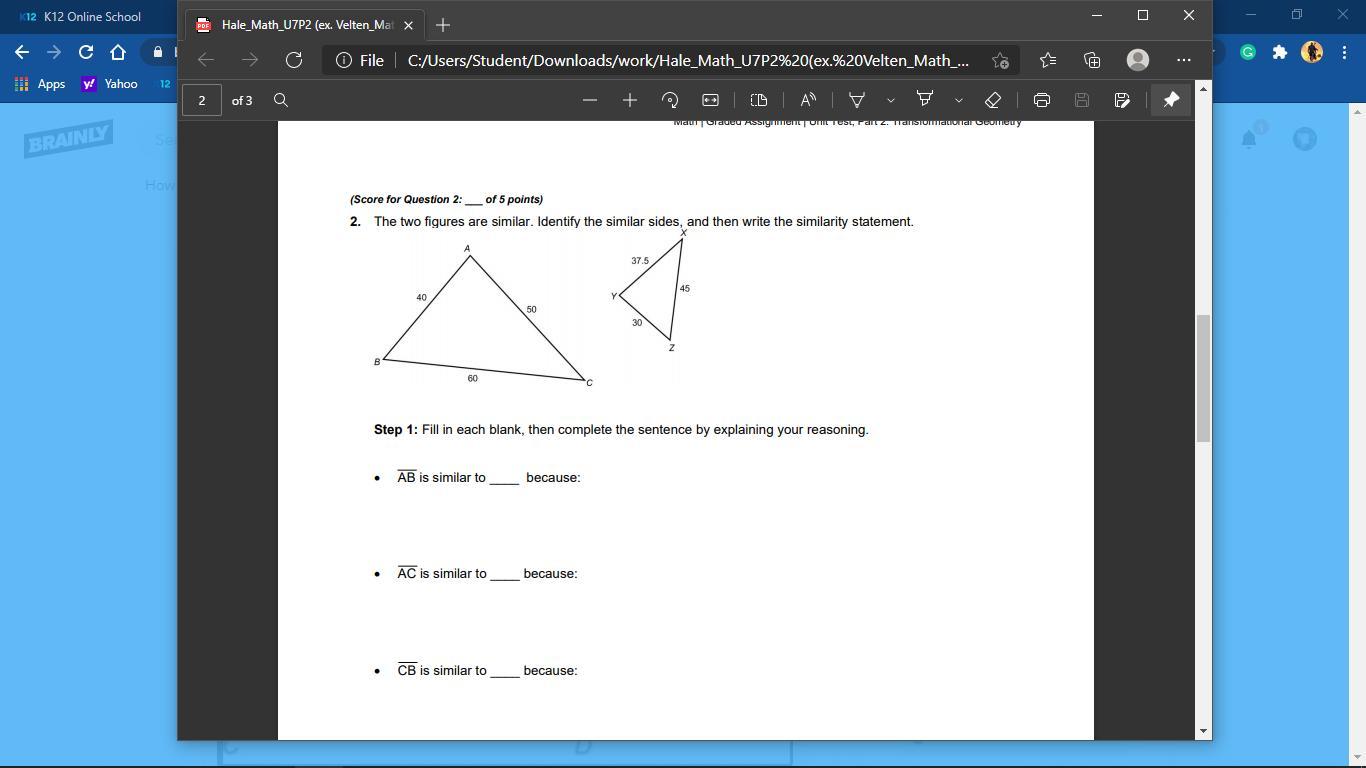Click Save as PDF icon
1366x768 pixels.
1122,100
